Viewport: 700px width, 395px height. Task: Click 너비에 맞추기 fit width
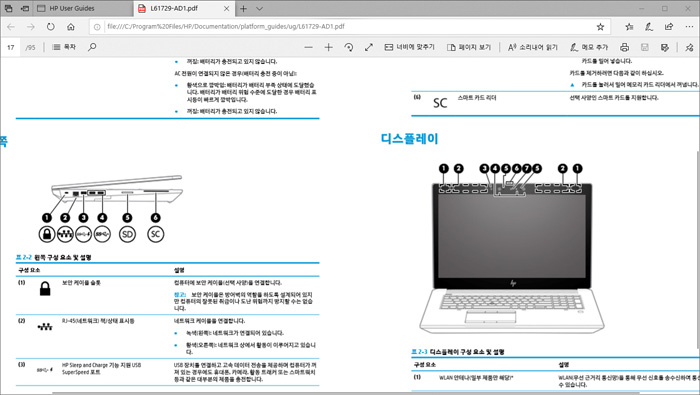click(409, 47)
